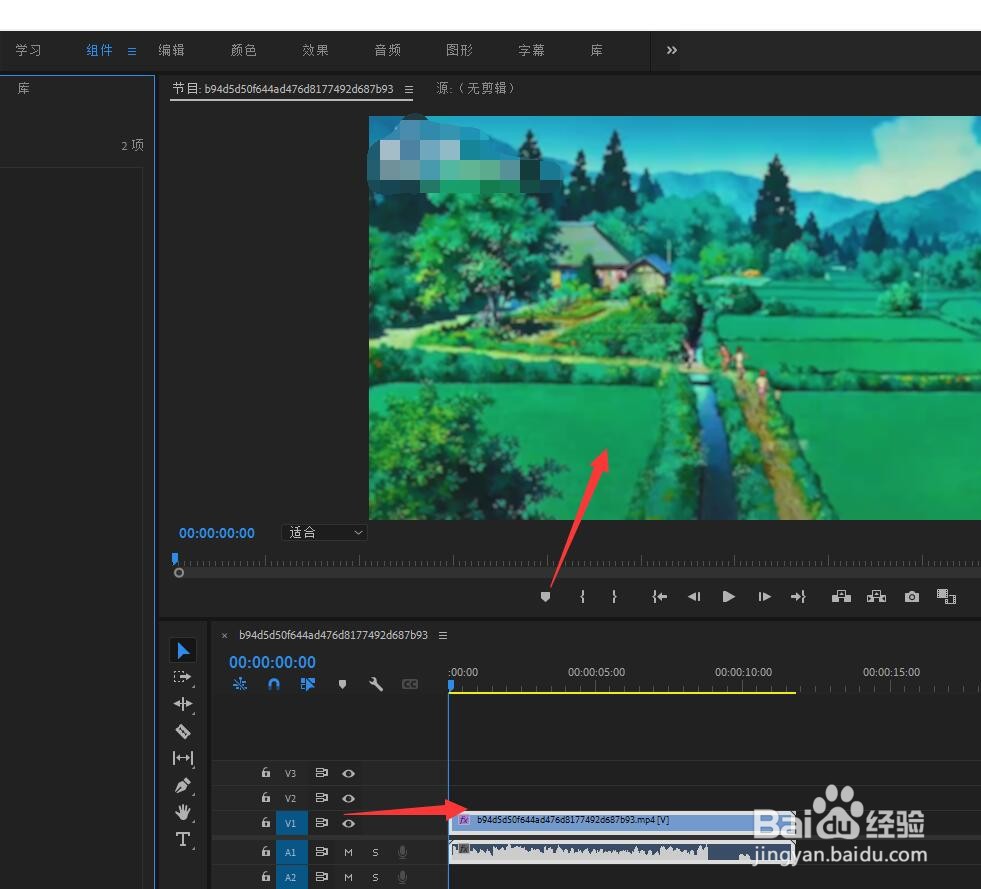Solo audio track A2
981x889 pixels.
pyautogui.click(x=375, y=877)
